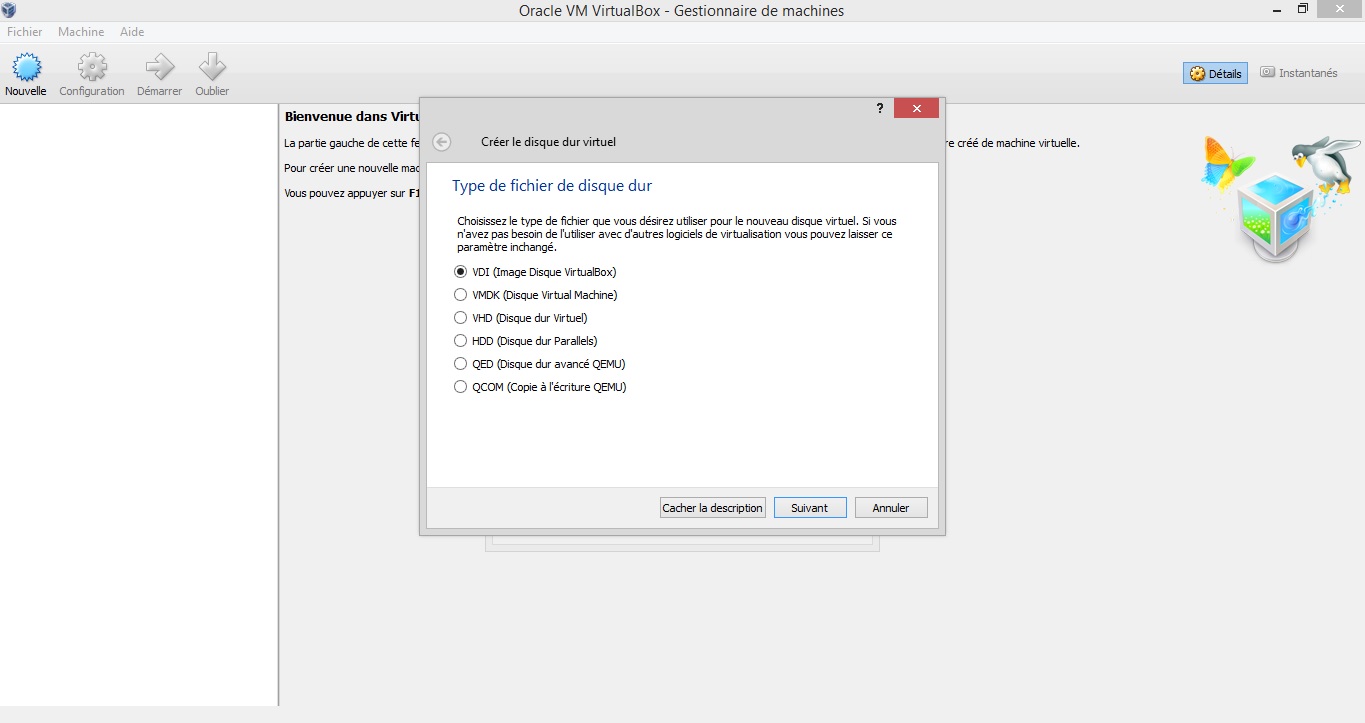Select QED (Disque dur avancé QEMU)

(540, 364)
